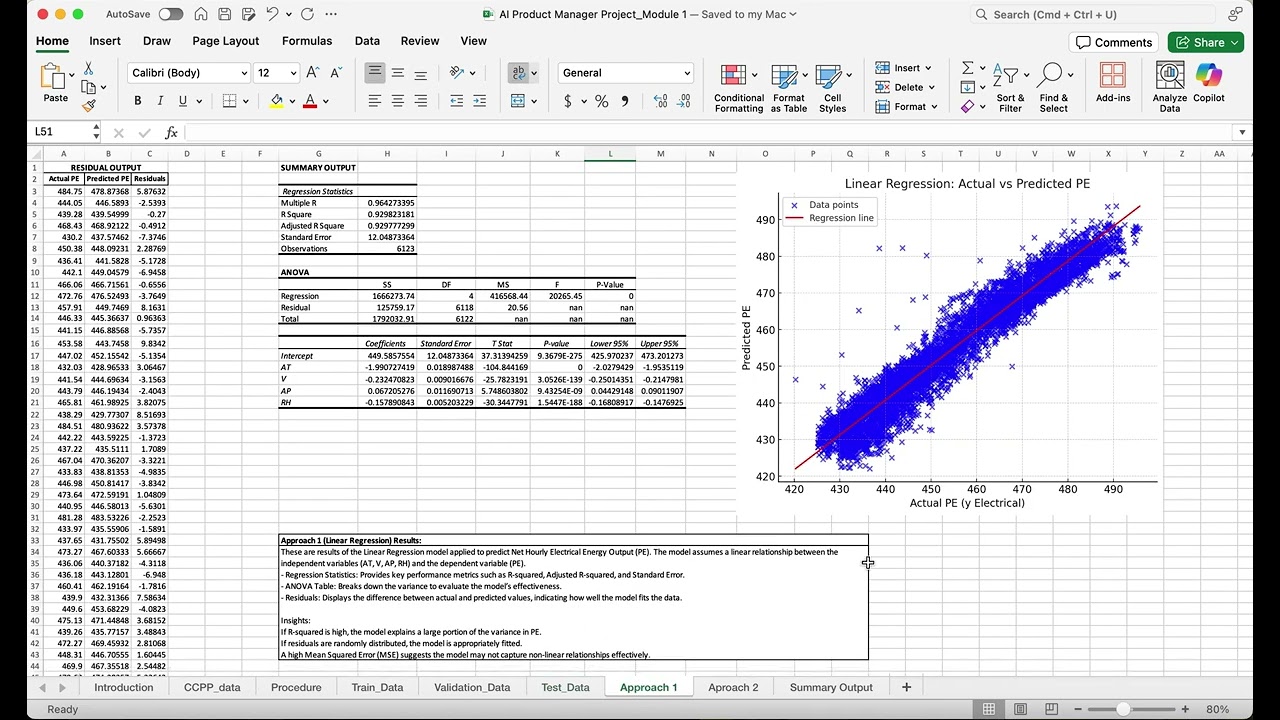Expand the Delete cells dropdown

point(933,87)
